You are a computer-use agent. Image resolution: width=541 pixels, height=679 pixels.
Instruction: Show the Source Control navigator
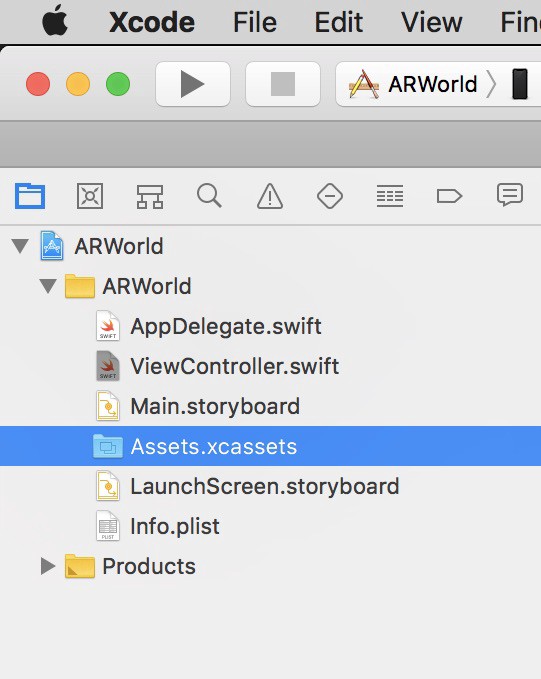(90, 196)
